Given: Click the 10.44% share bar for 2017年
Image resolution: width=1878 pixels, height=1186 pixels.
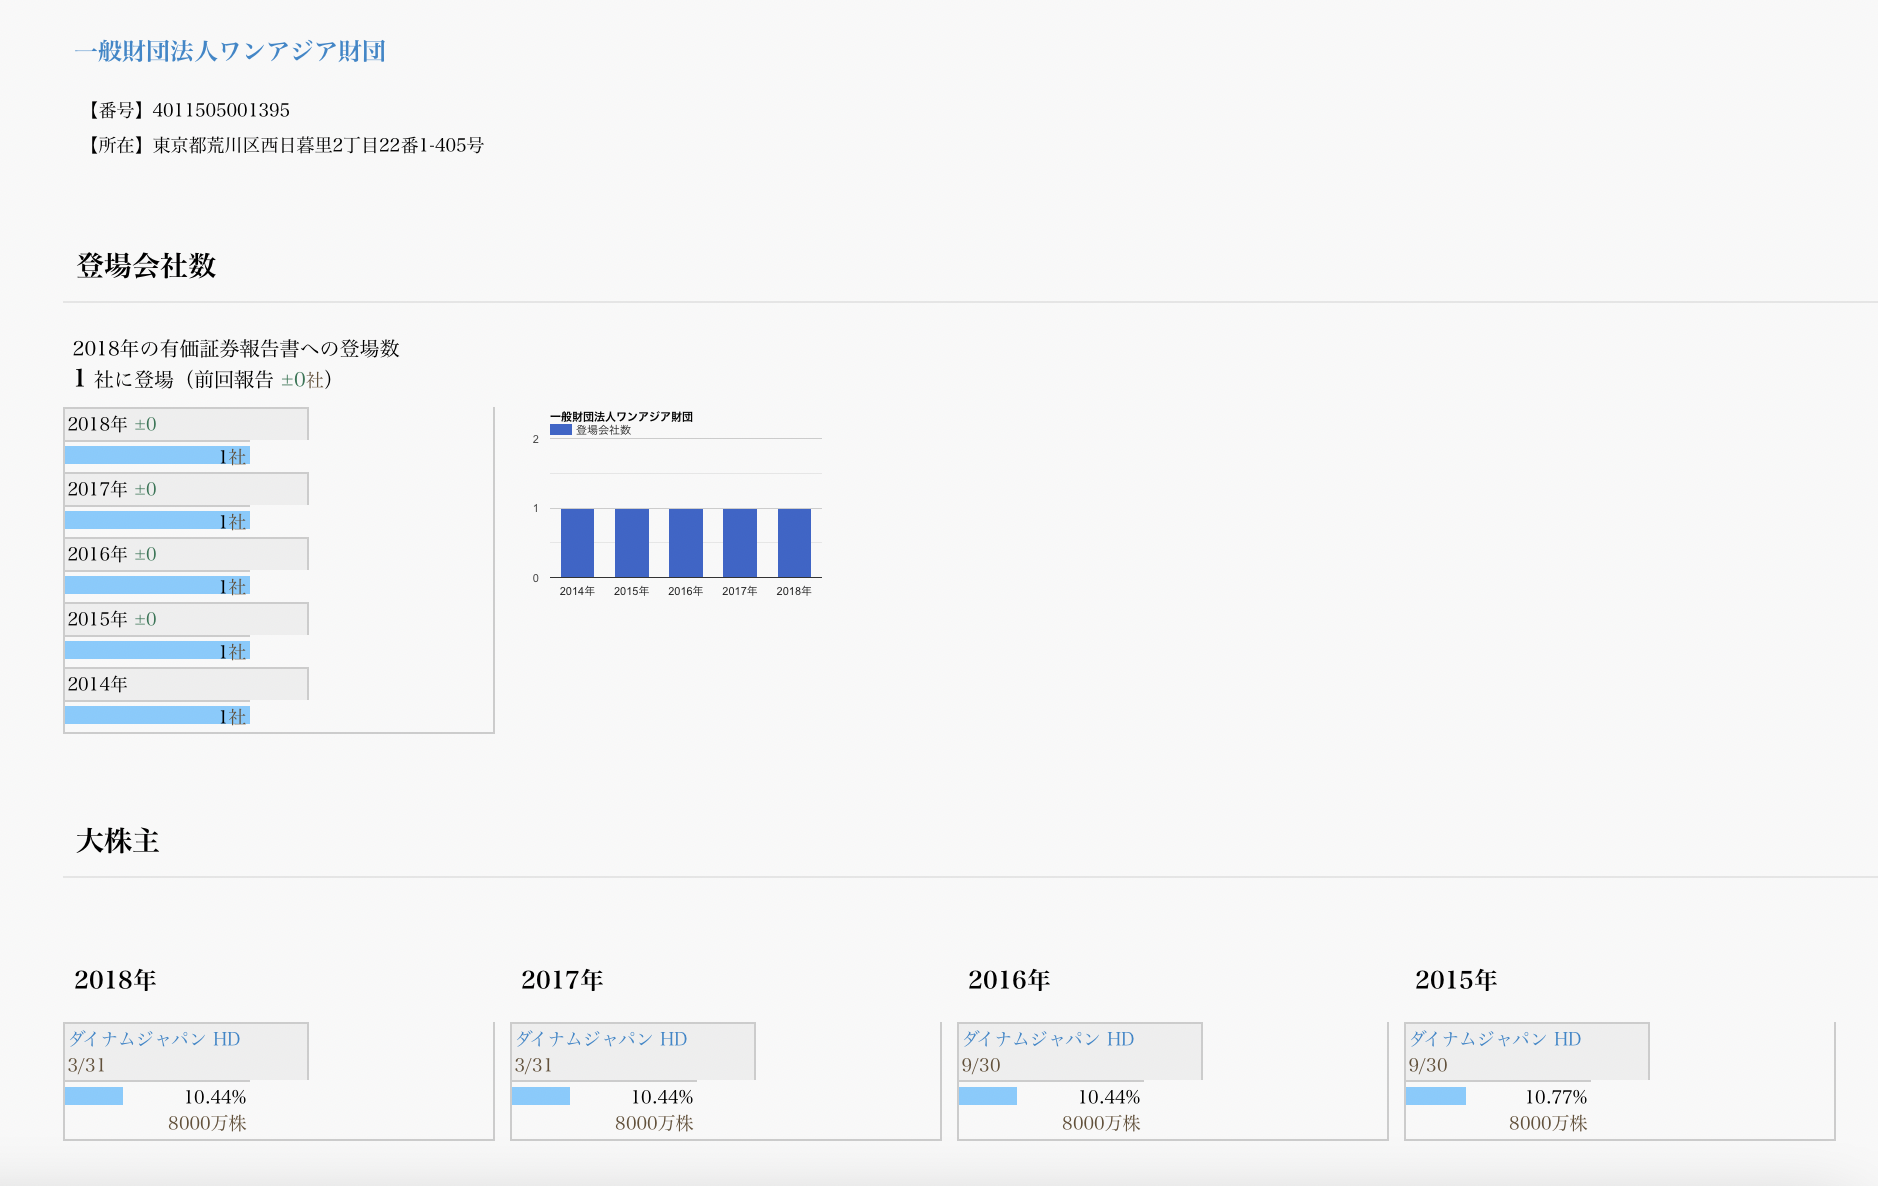Looking at the screenshot, I should [x=541, y=1097].
